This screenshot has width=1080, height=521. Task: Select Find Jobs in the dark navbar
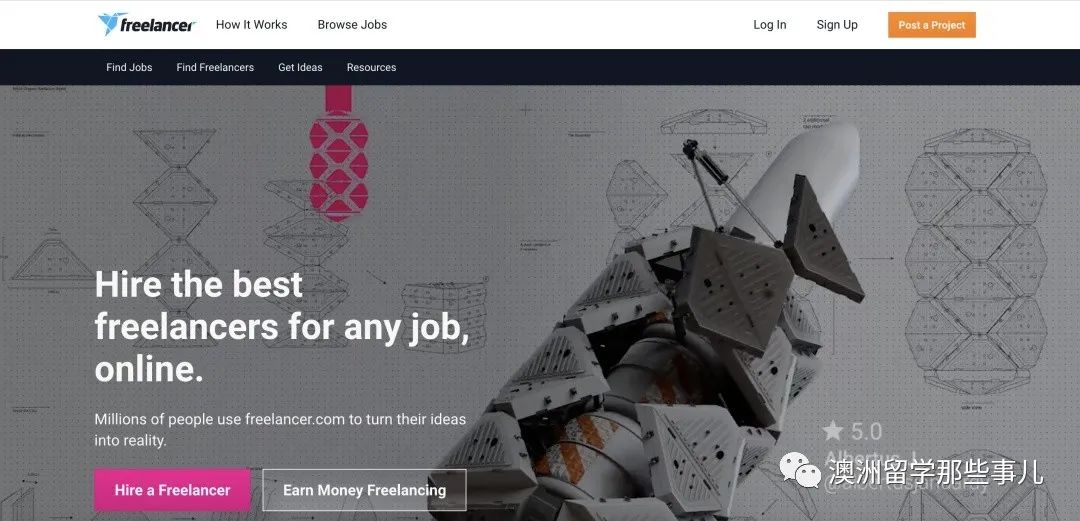click(129, 68)
